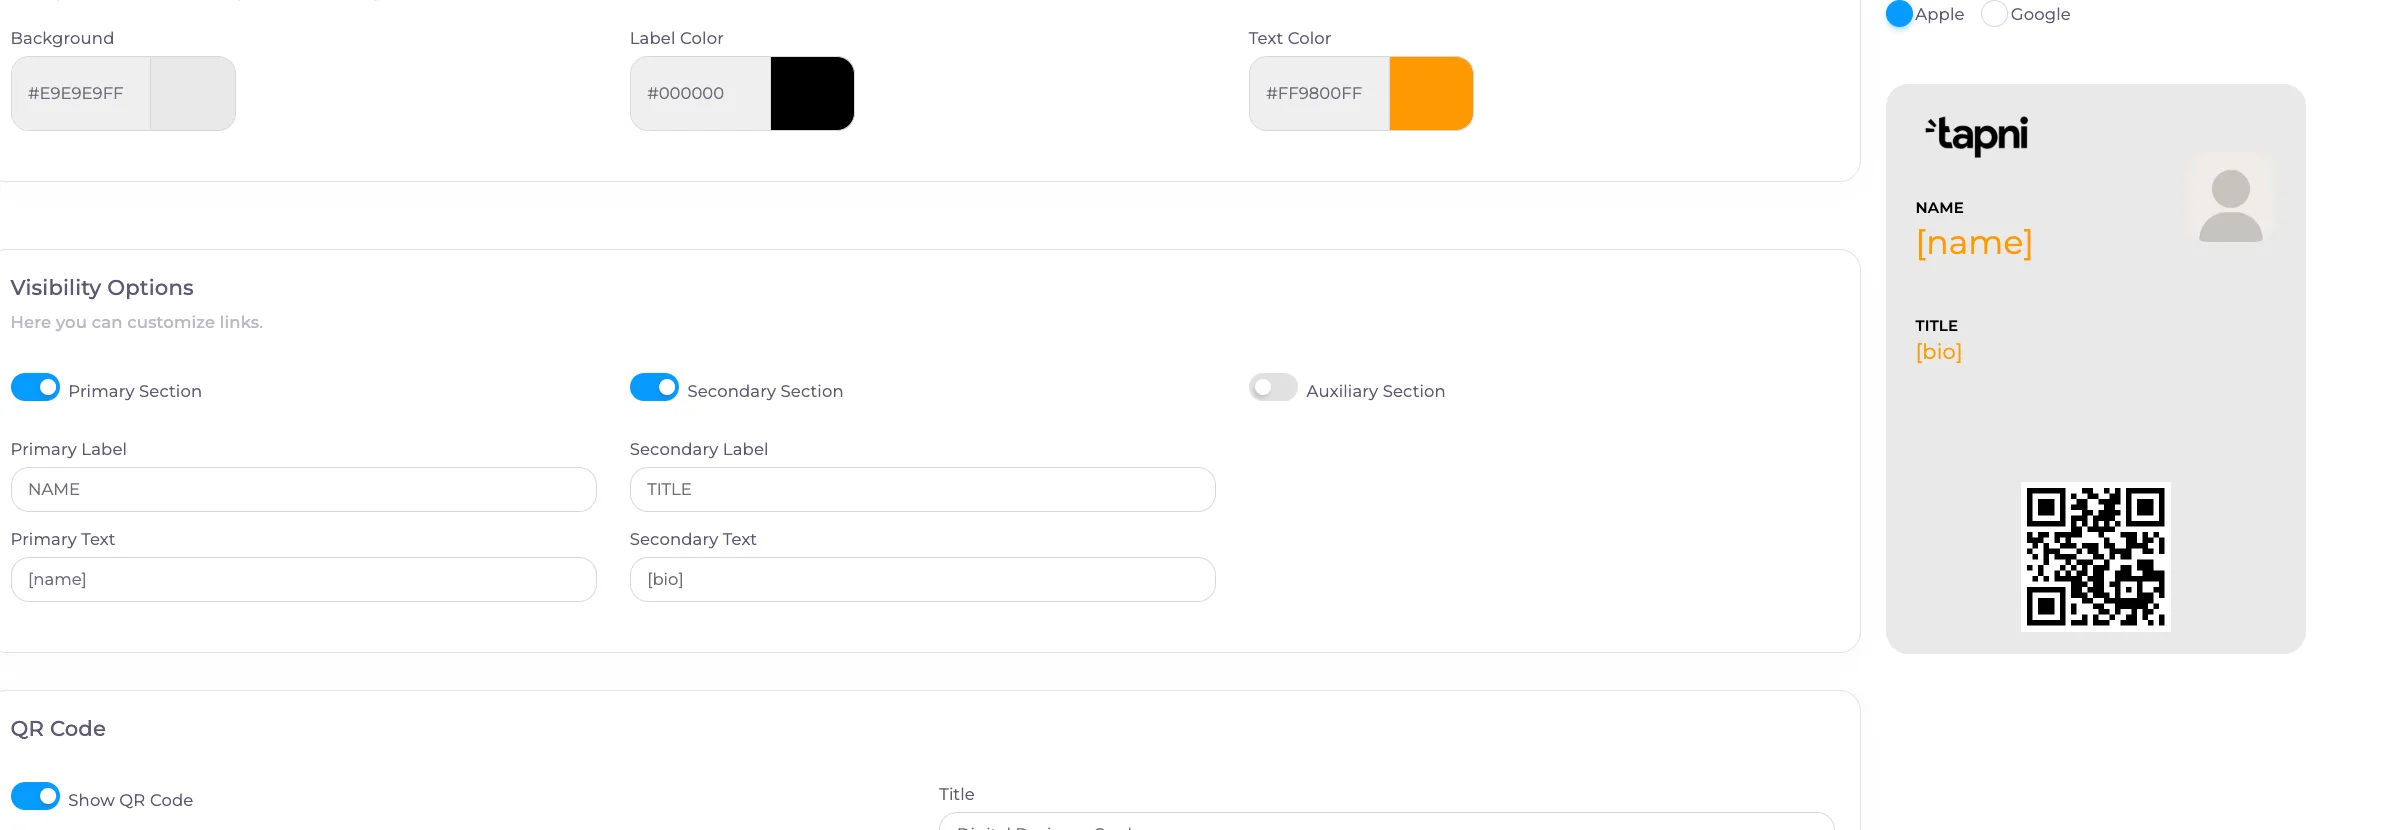The width and height of the screenshot is (2396, 830).
Task: Open the orange Text Color swatch
Action: [x=1431, y=93]
